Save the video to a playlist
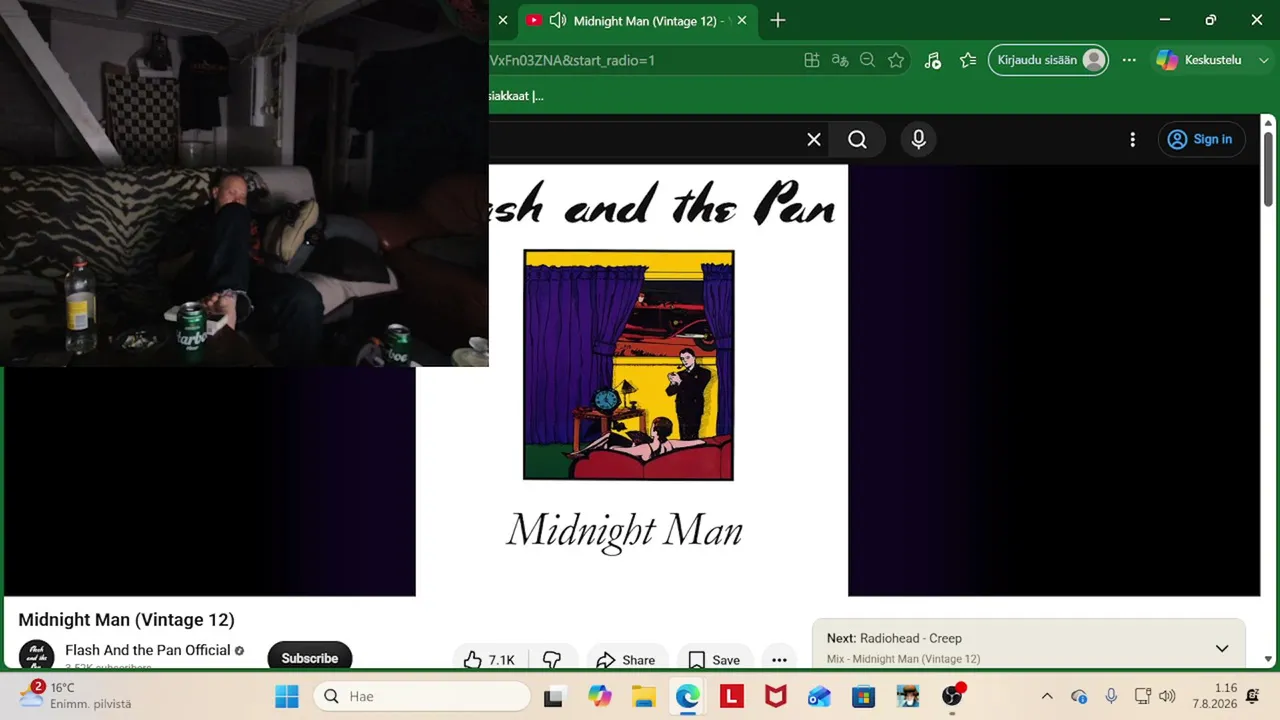This screenshot has width=1280, height=720. pos(716,659)
